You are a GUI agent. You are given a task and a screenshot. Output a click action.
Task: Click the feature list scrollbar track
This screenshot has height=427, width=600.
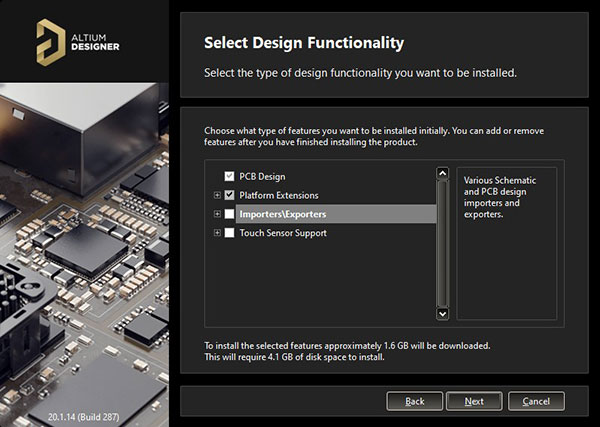point(442,243)
